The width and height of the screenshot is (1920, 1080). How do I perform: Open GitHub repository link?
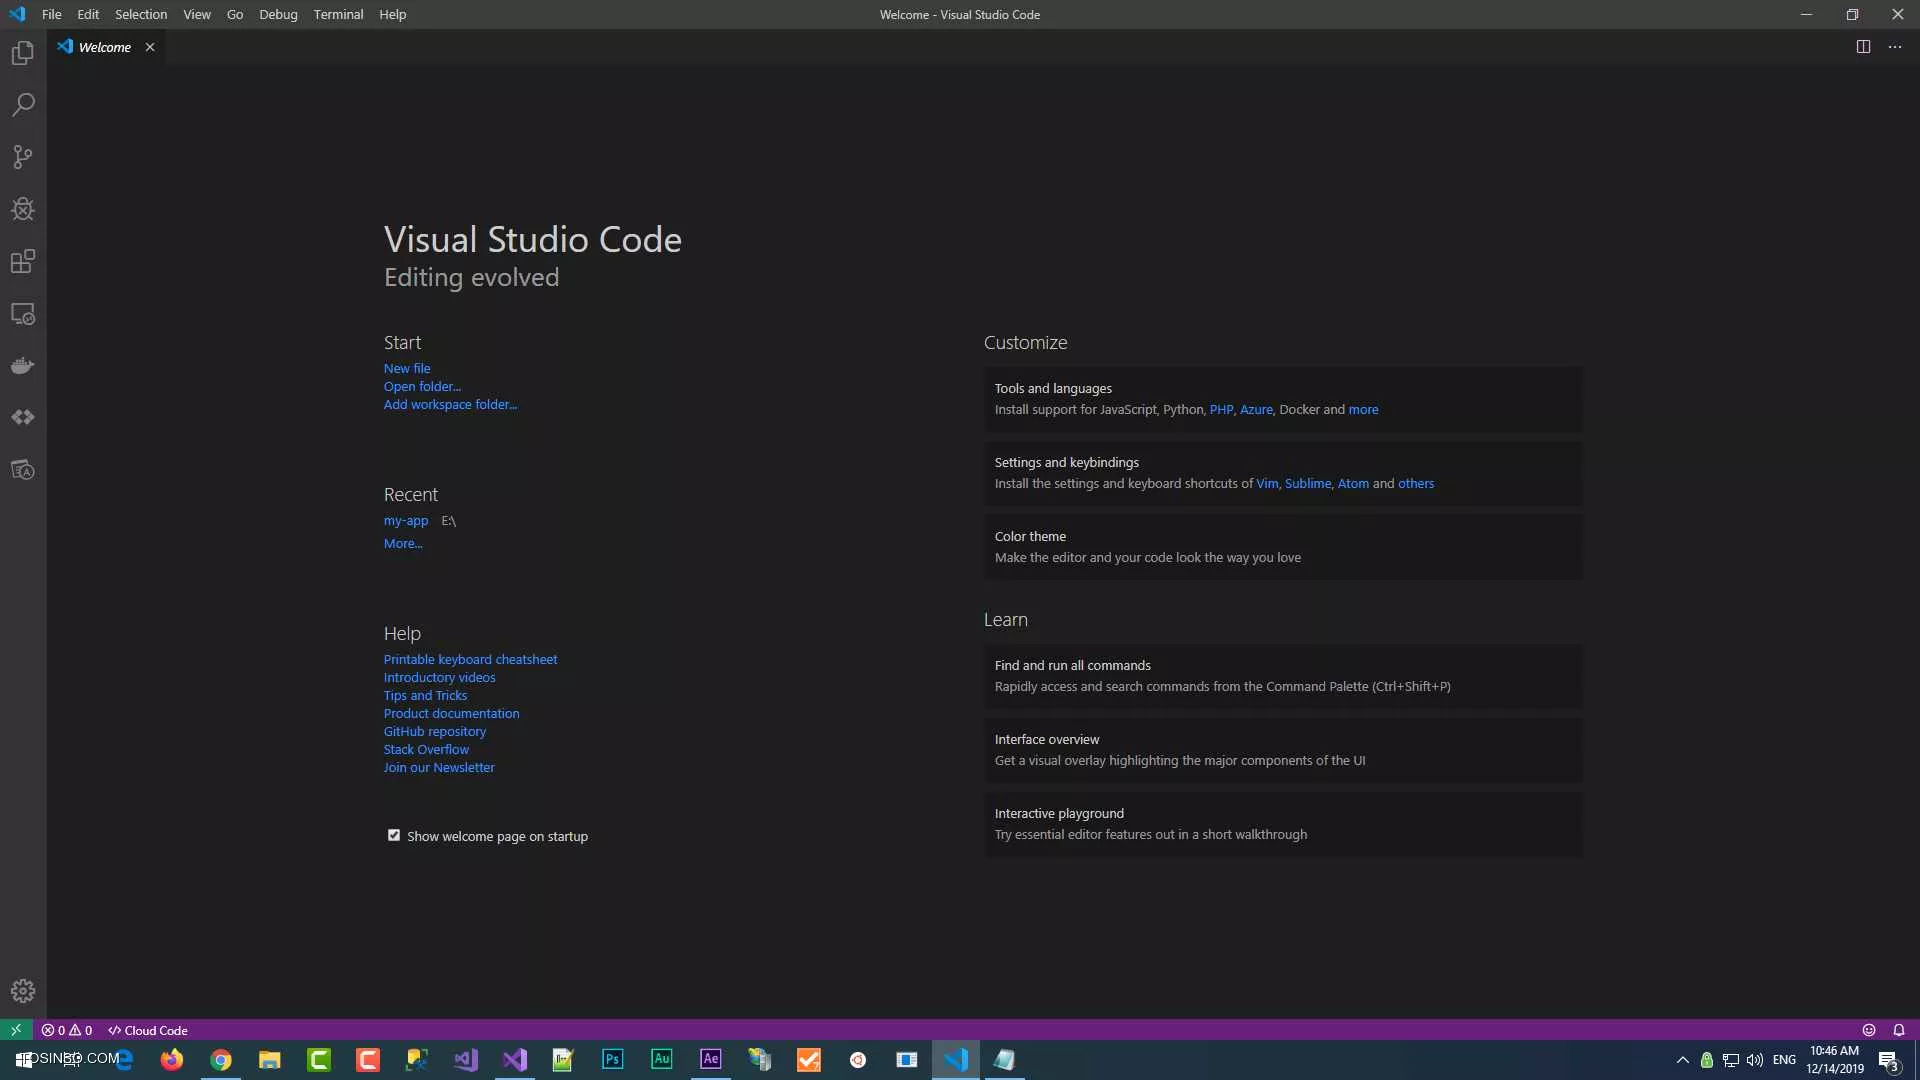pos(435,732)
